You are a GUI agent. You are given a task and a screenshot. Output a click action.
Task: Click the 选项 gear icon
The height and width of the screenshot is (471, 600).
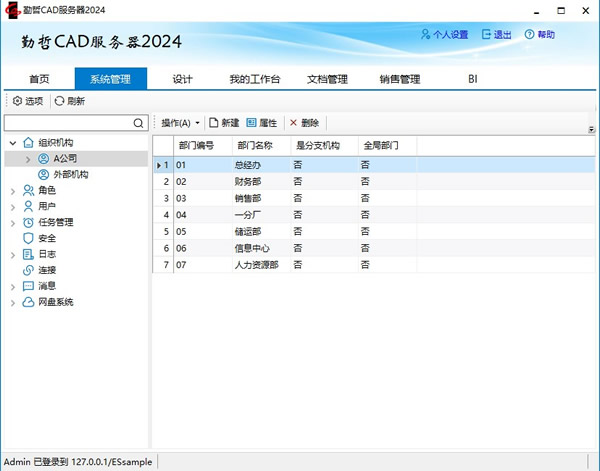[x=16, y=101]
